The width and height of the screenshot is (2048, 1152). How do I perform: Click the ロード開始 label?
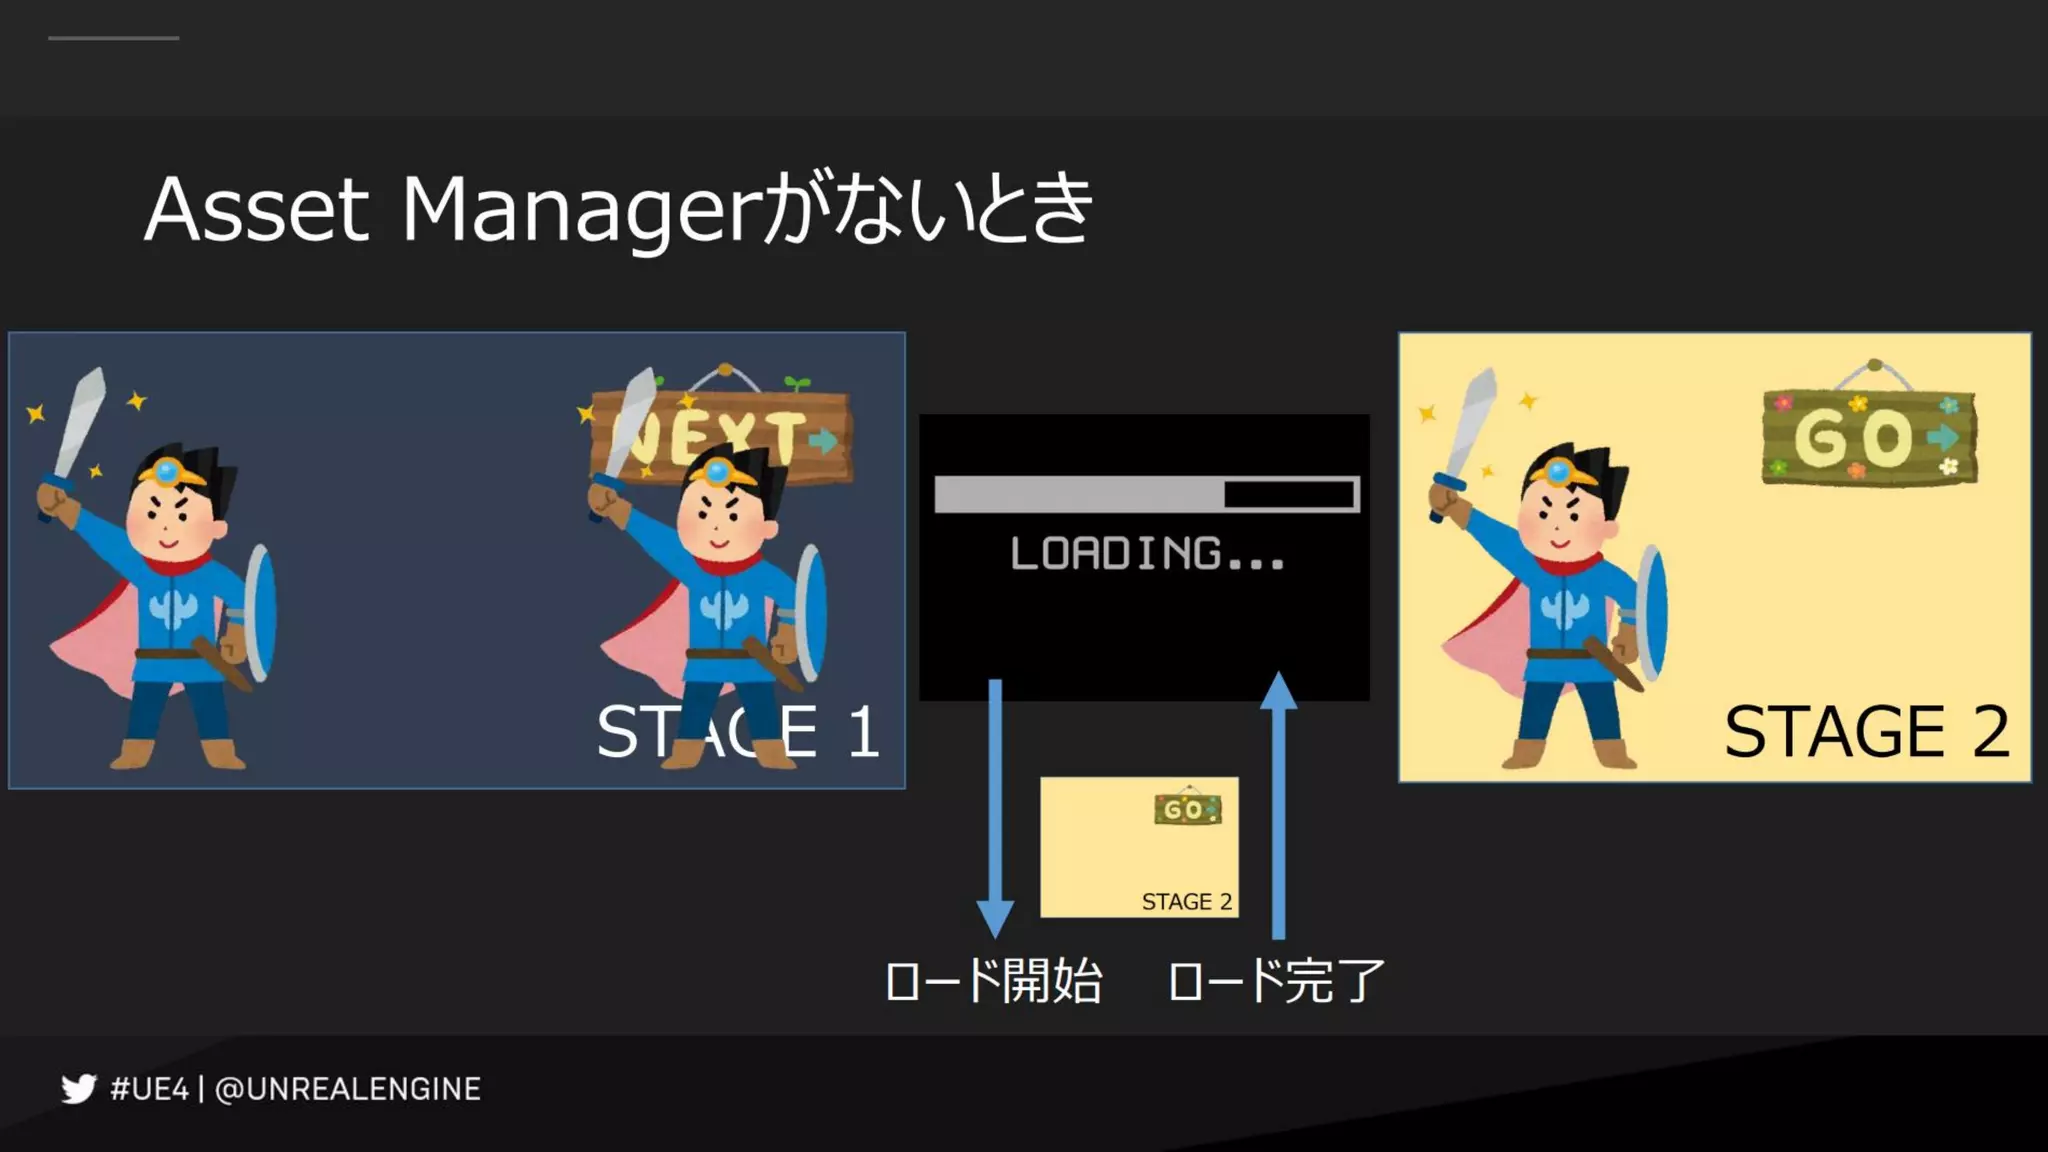tap(994, 981)
